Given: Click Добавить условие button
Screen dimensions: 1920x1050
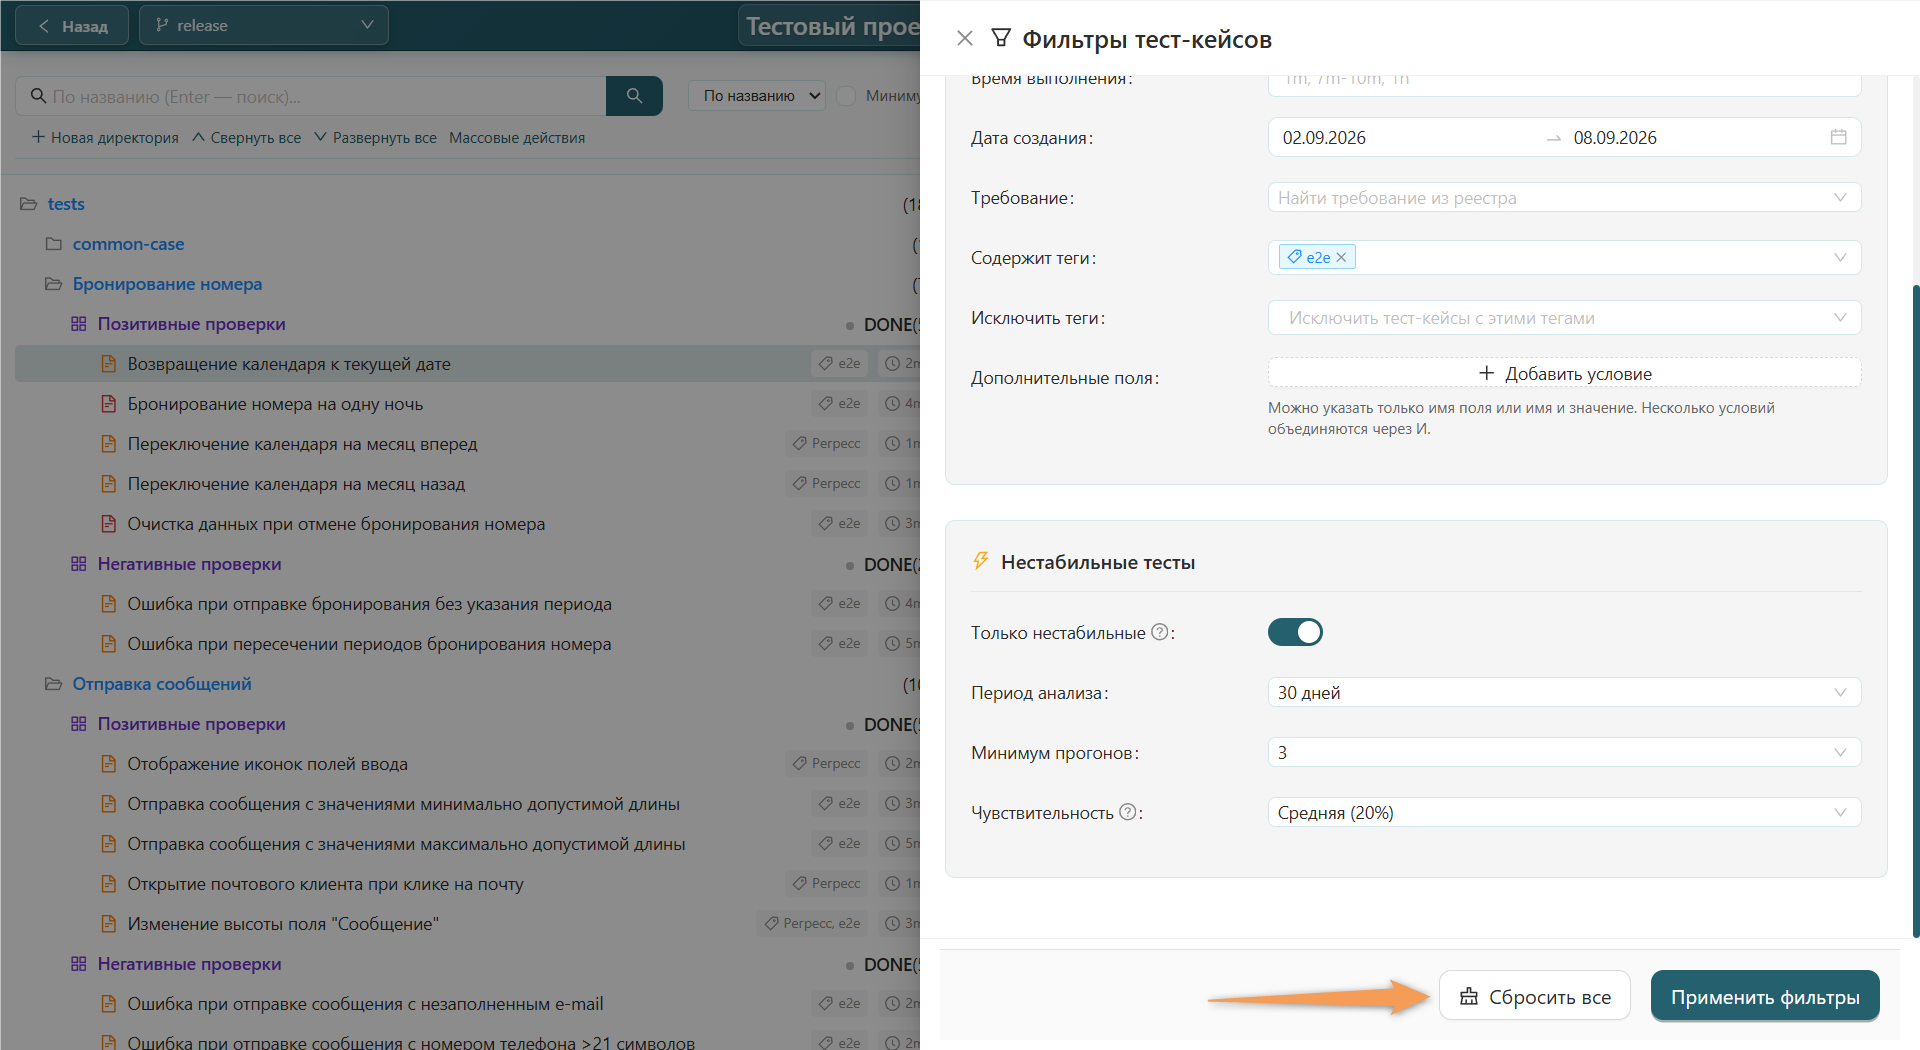Looking at the screenshot, I should click(x=1564, y=373).
